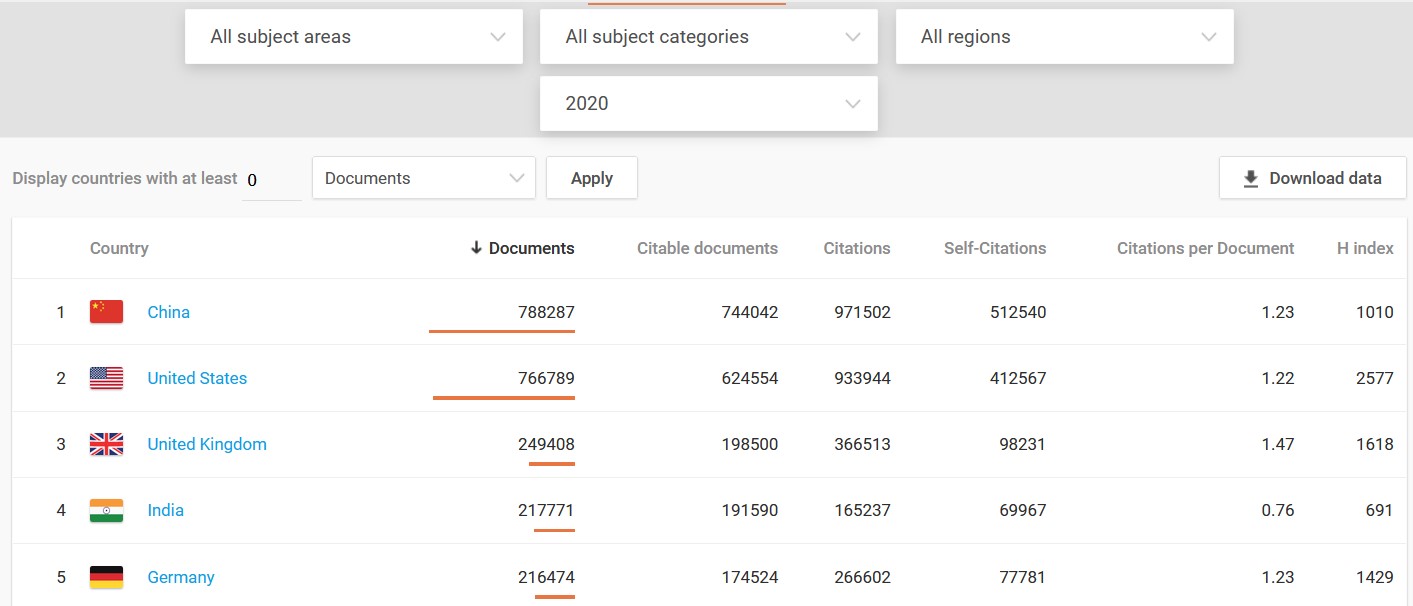
Task: Open the All subject categories dropdown
Action: 709,37
